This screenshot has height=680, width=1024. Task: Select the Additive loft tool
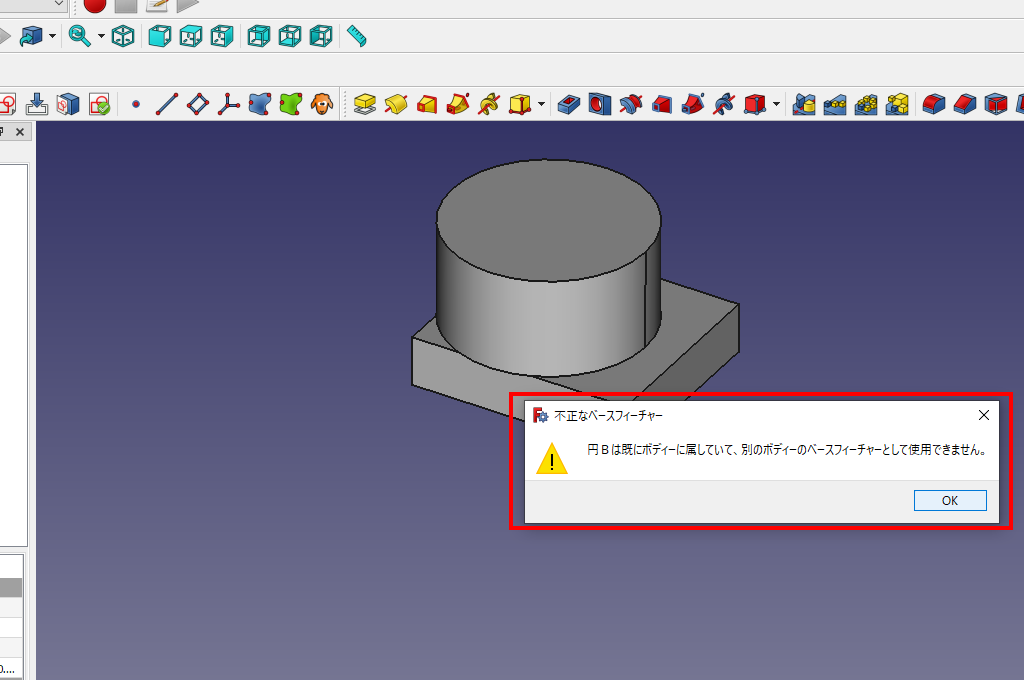427,104
